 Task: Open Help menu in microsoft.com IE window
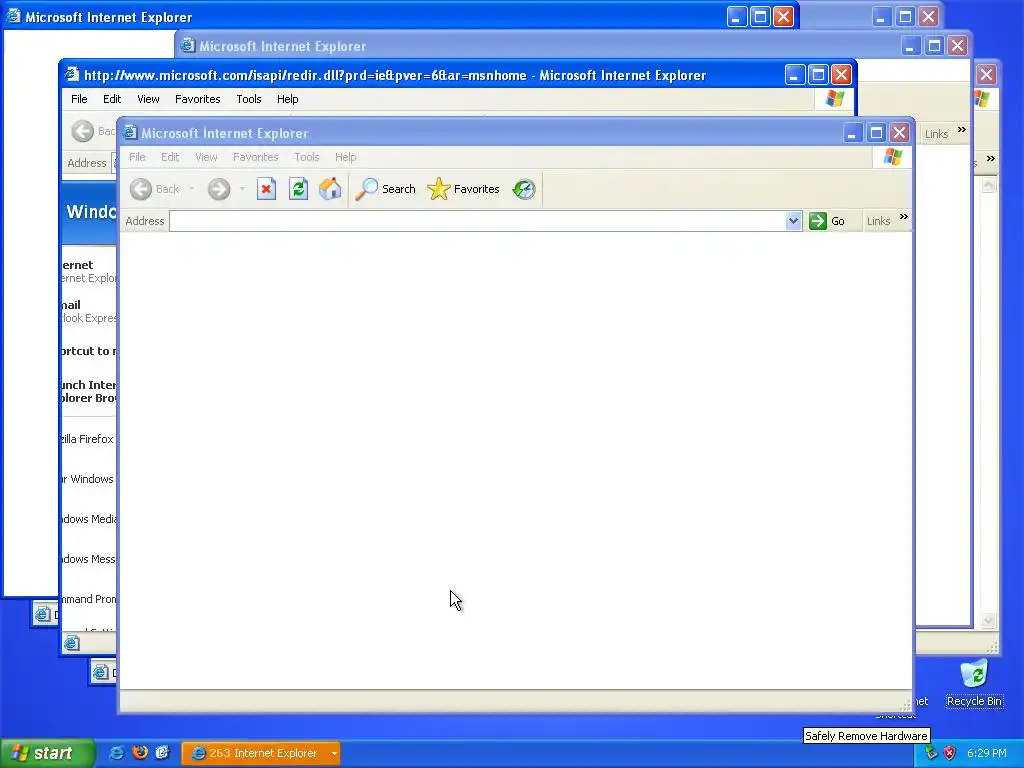(x=287, y=99)
